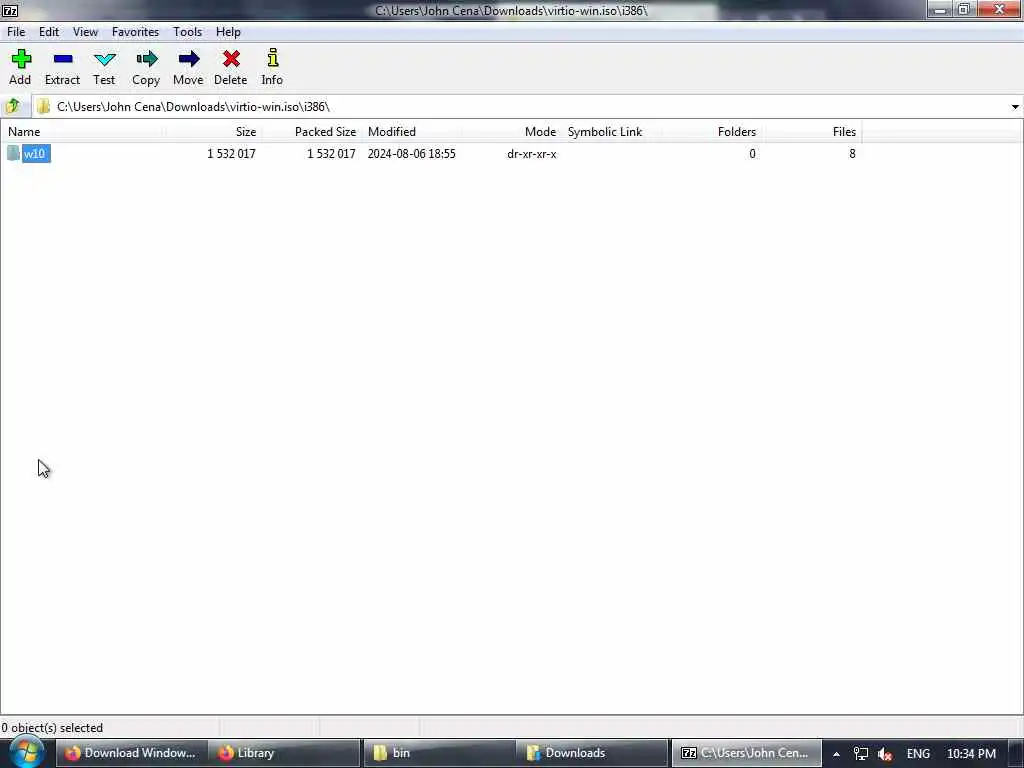Switch to Downloads taskbar button
This screenshot has height=768, width=1024.
click(x=592, y=753)
